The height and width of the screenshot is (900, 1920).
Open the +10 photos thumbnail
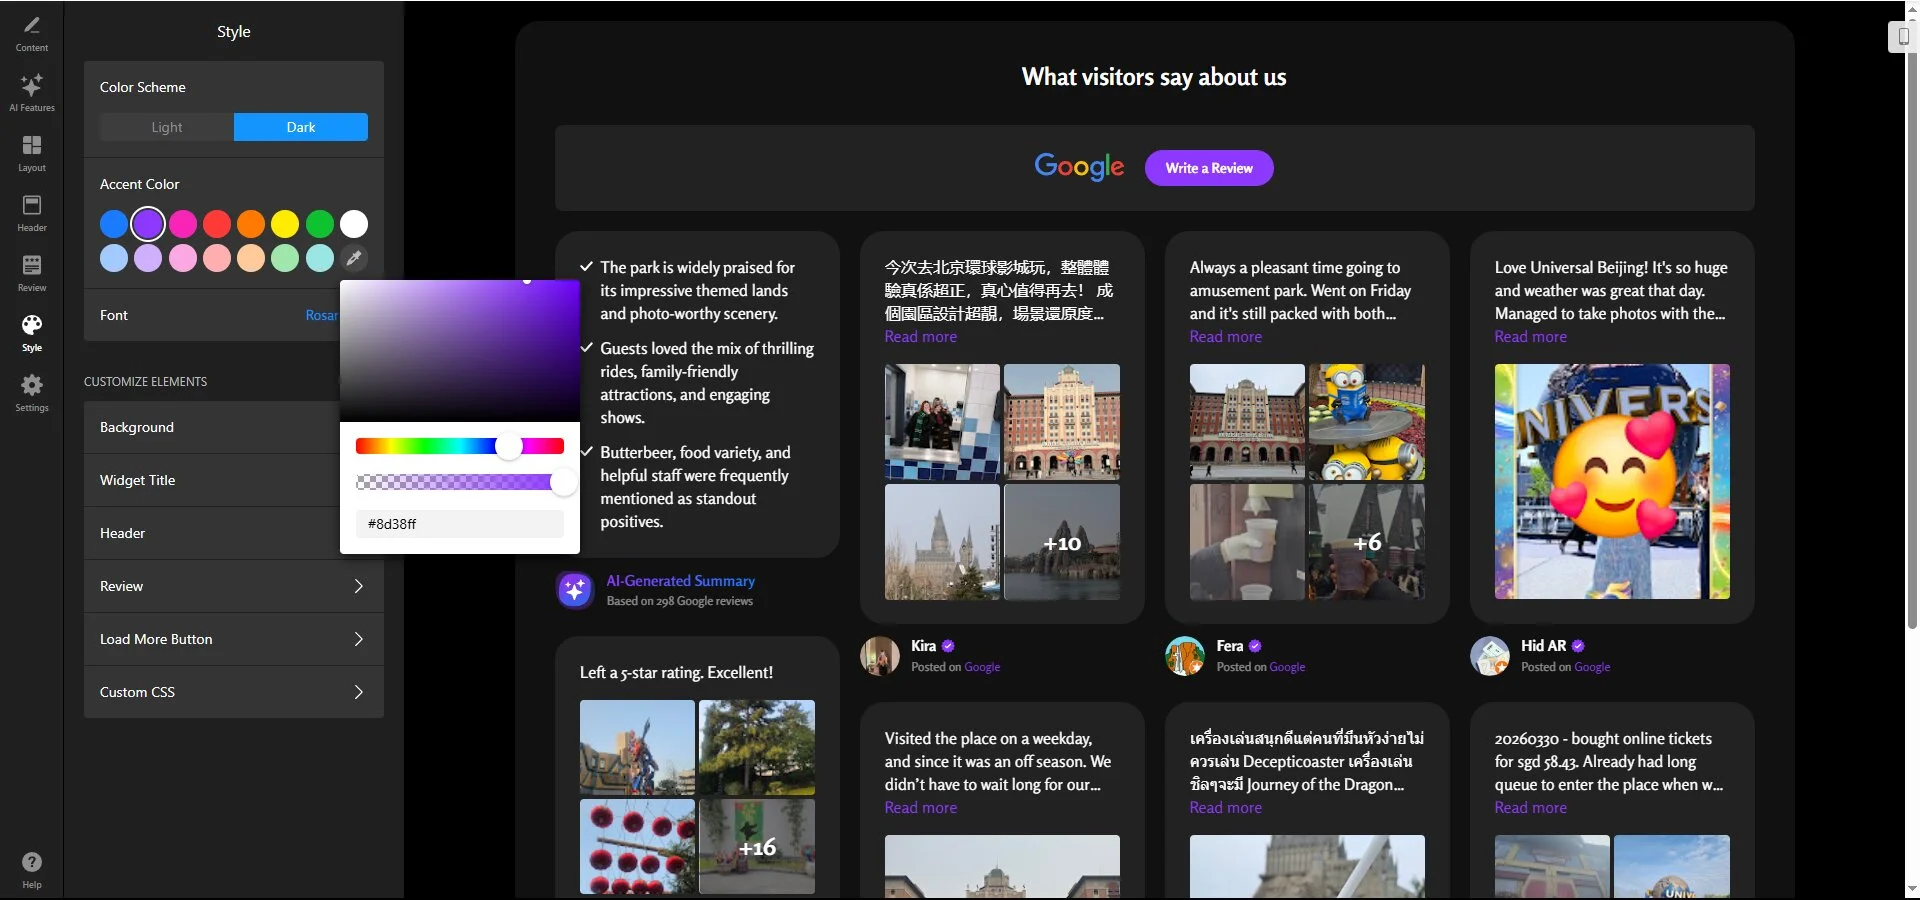click(1062, 542)
